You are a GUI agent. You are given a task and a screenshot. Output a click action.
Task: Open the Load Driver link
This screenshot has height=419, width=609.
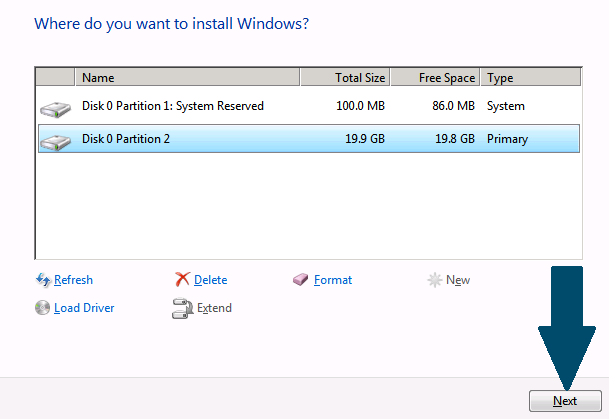[84, 308]
